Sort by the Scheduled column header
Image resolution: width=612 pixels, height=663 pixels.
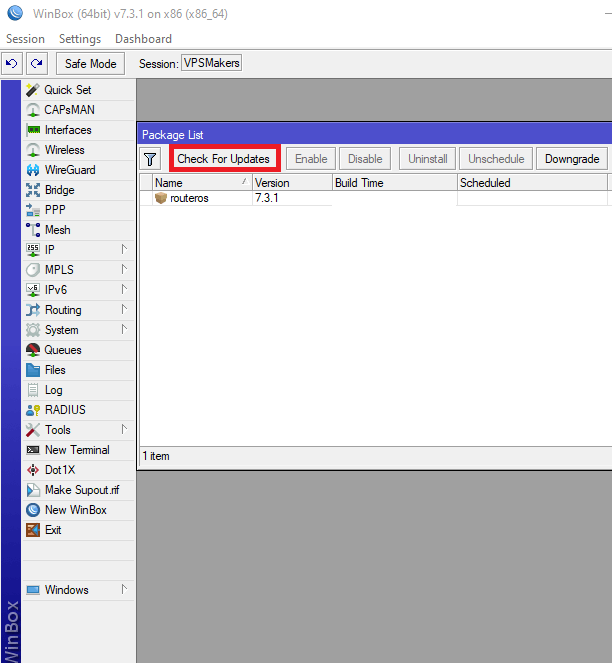pyautogui.click(x=532, y=183)
